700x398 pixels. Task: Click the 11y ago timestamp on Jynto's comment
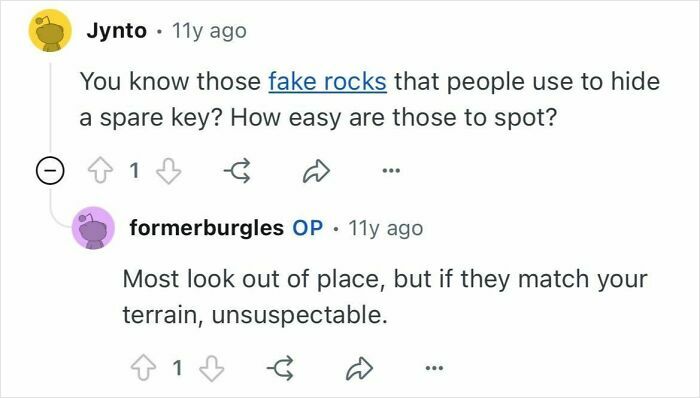coord(209,31)
